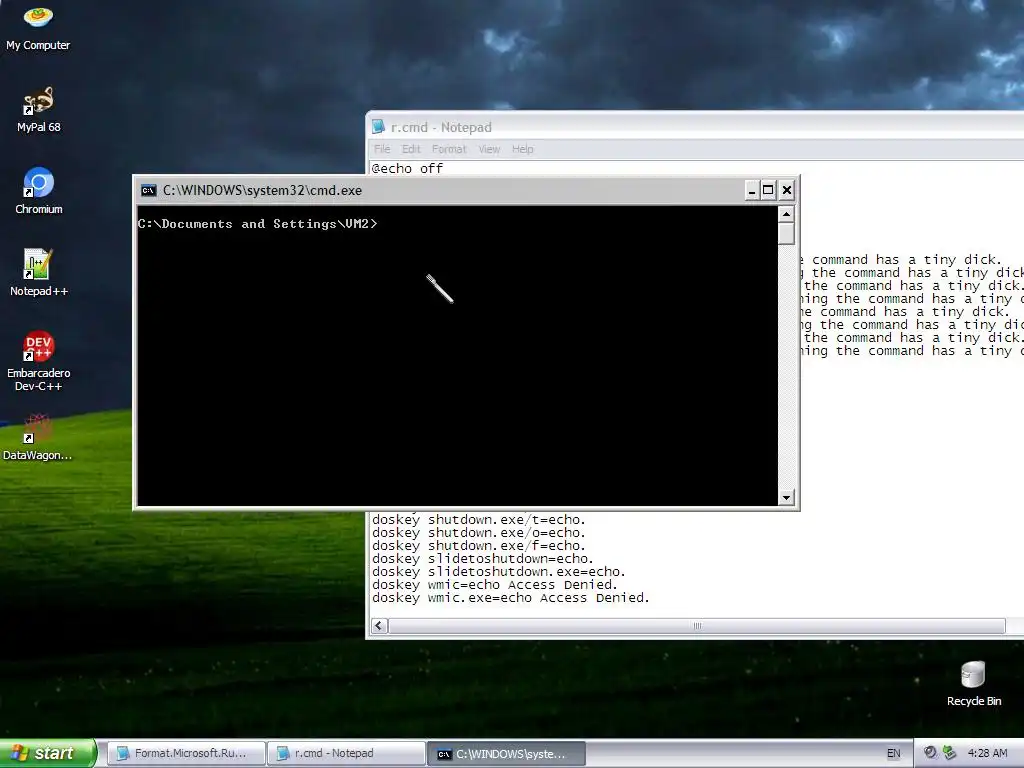Image resolution: width=1024 pixels, height=768 pixels.
Task: Click cmd window scroll down arrow
Action: 786,498
